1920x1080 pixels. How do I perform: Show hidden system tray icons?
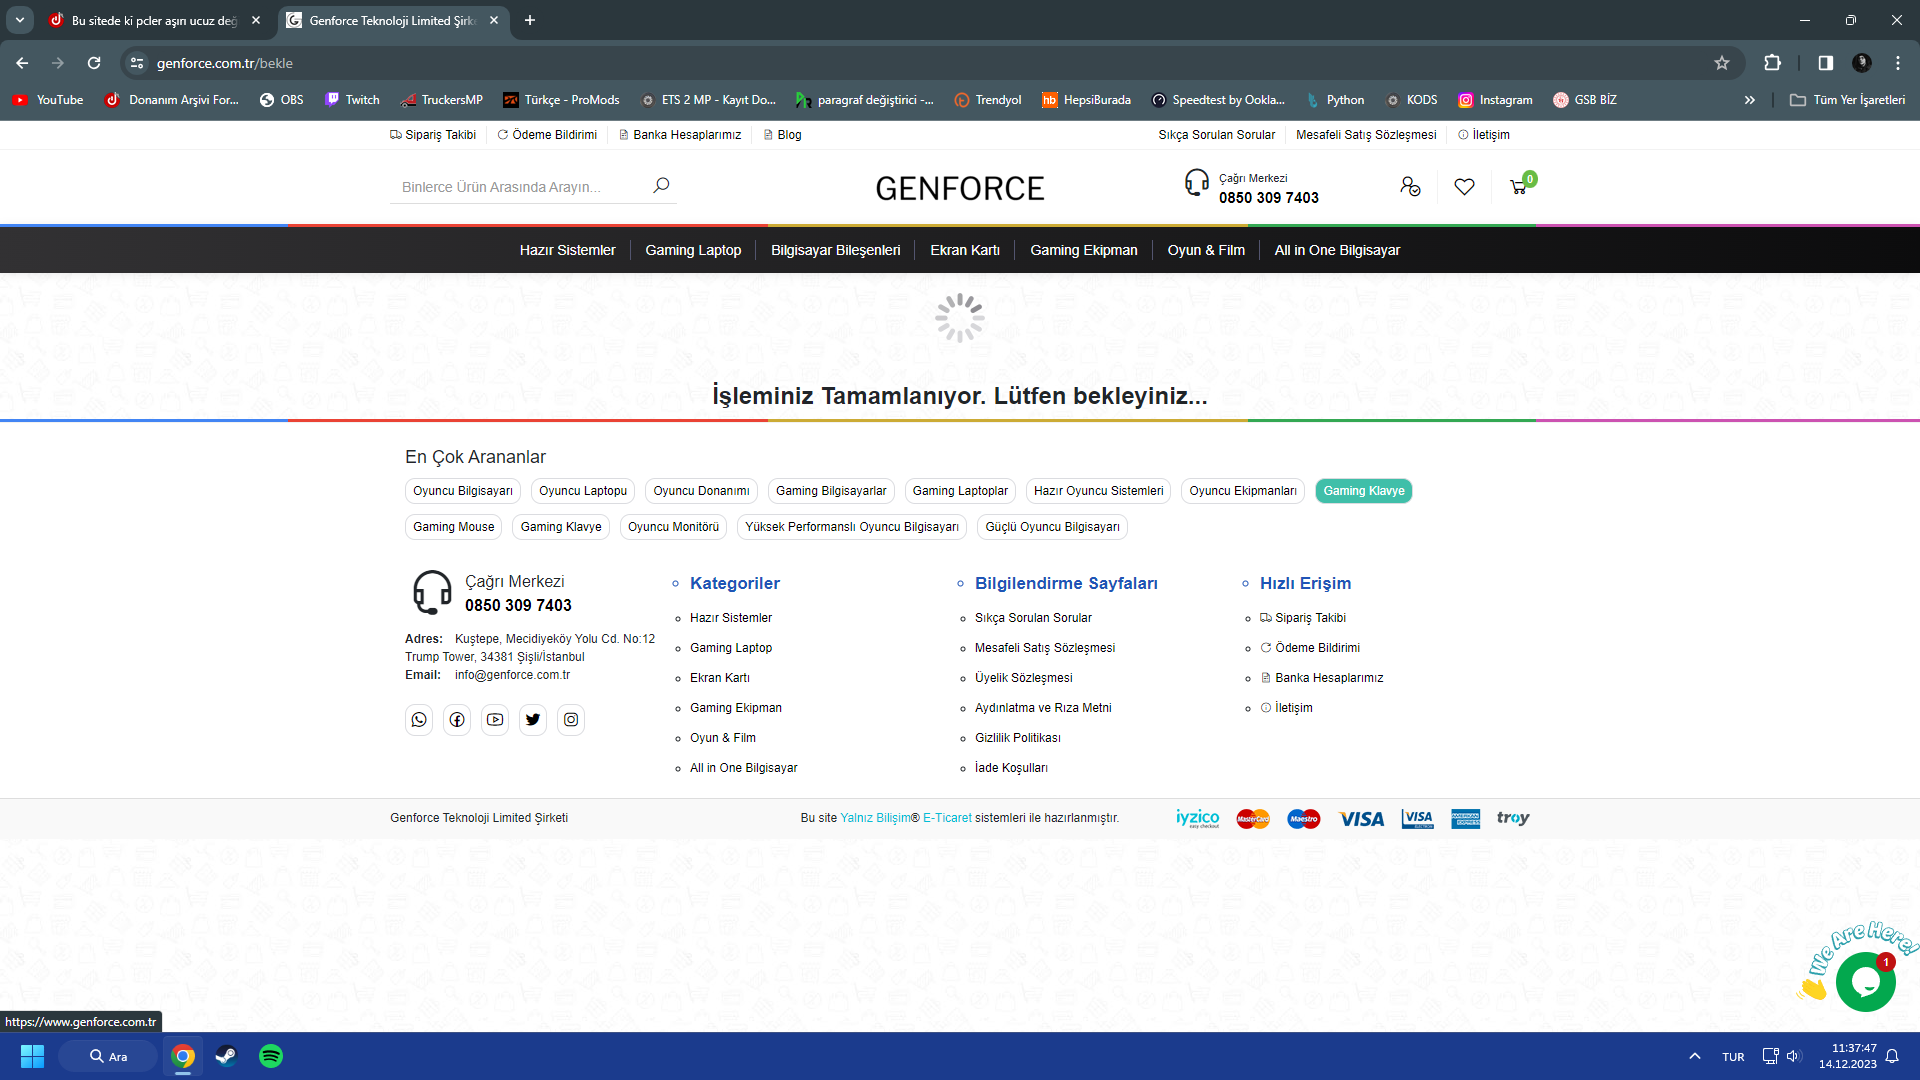click(1695, 1056)
